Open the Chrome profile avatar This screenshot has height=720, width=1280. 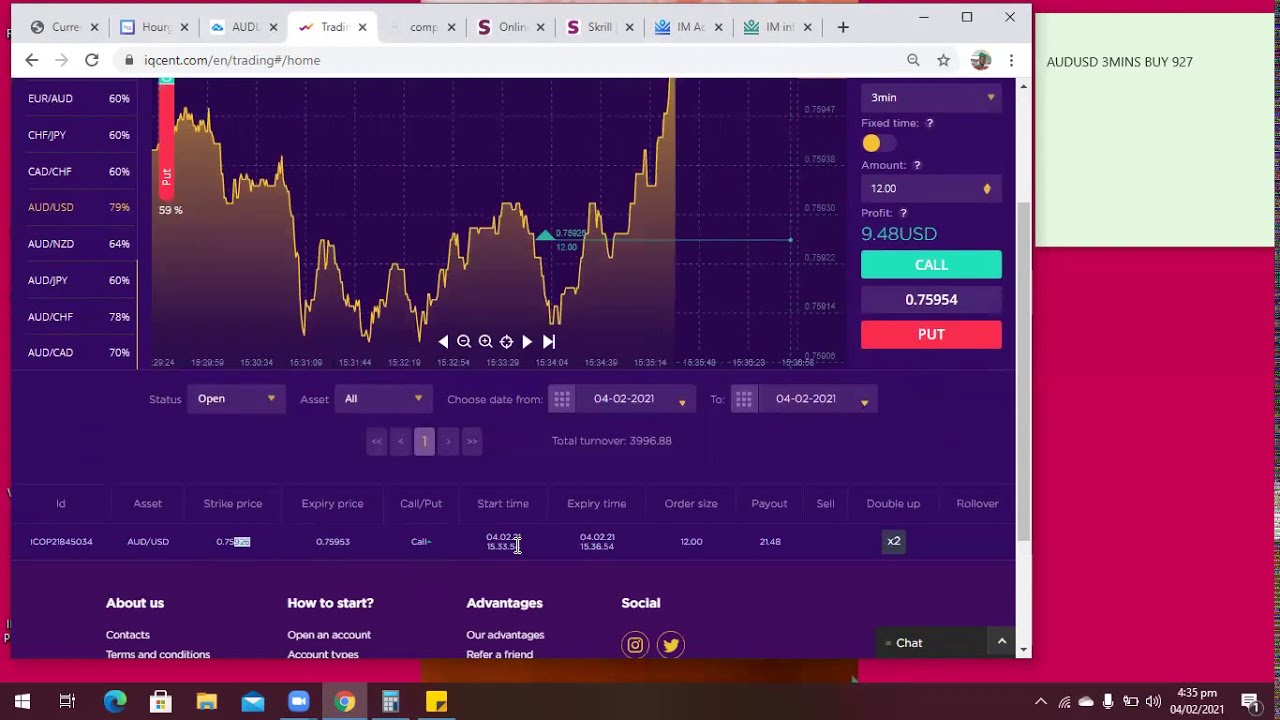click(x=980, y=60)
